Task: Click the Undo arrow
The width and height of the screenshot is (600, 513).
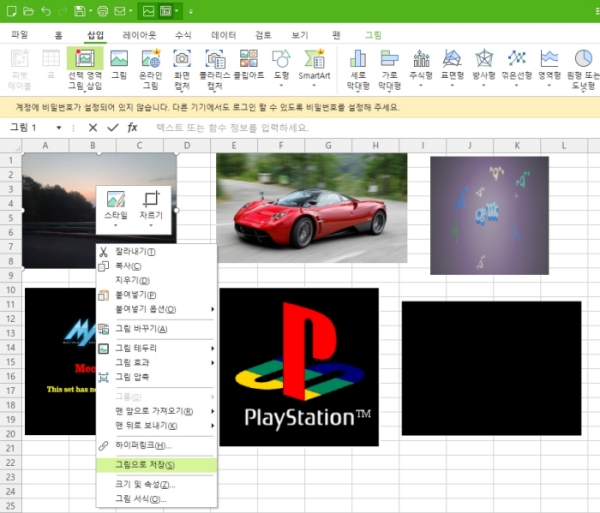Action: (46, 11)
